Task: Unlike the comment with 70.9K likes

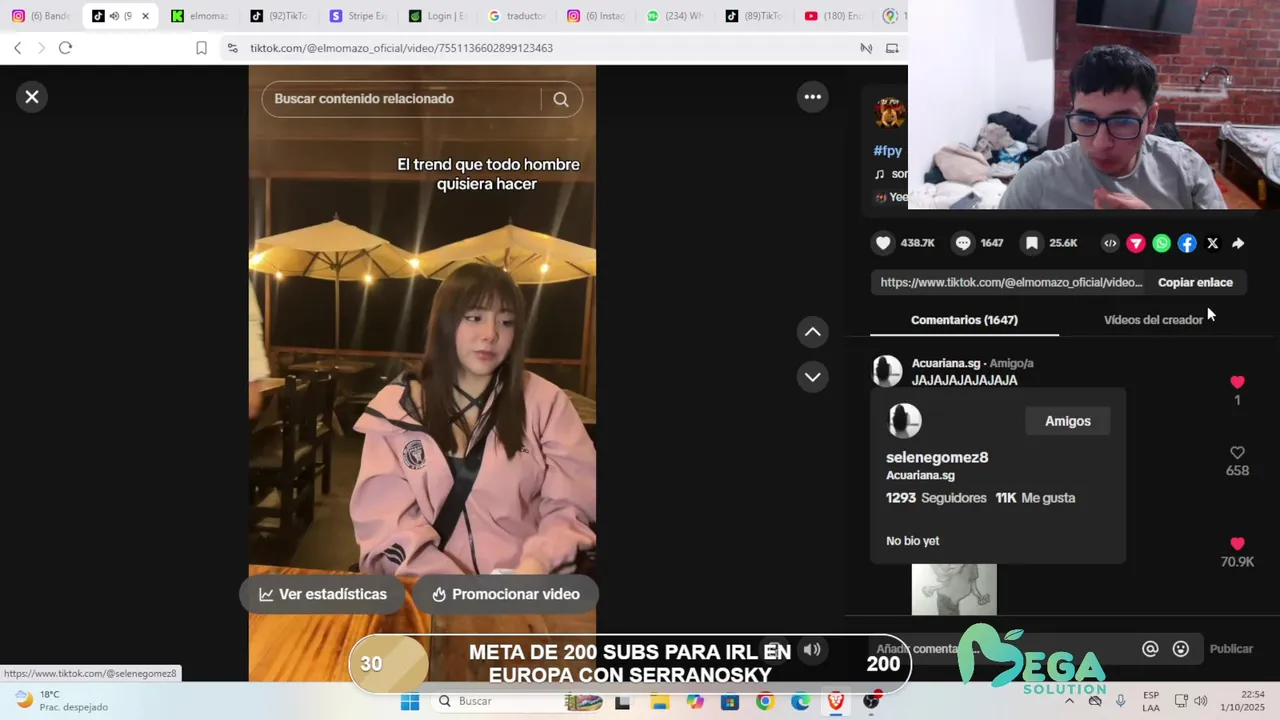Action: [1237, 544]
